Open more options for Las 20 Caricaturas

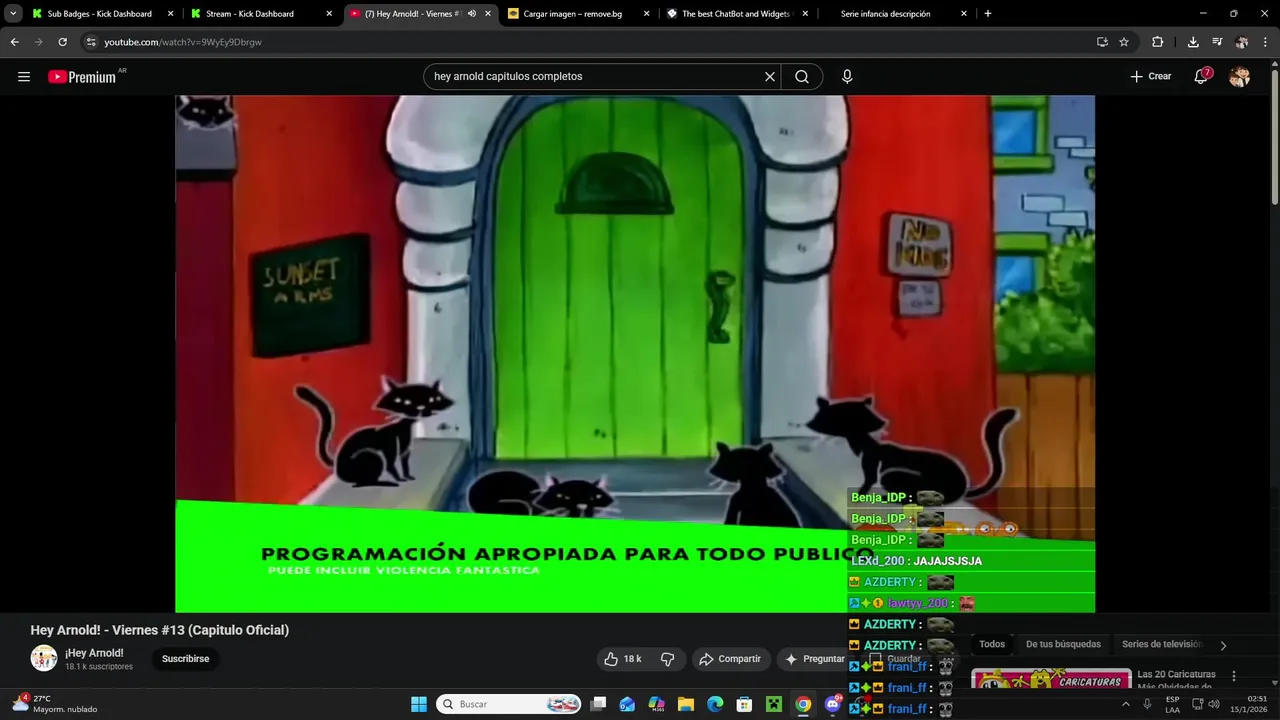pyautogui.click(x=1234, y=676)
